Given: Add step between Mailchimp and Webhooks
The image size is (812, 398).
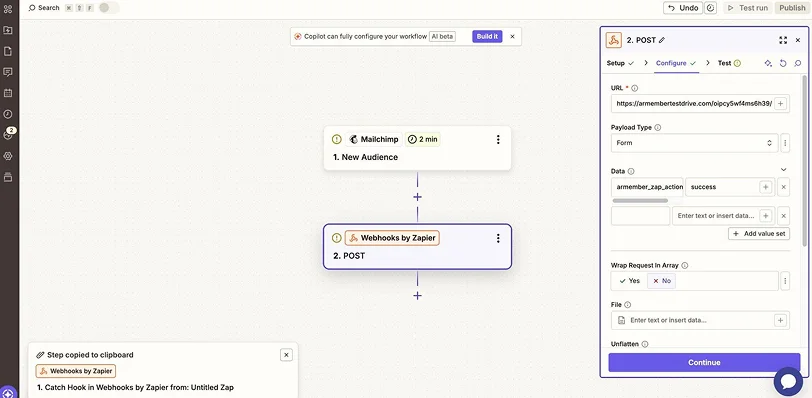Looking at the screenshot, I should (x=417, y=197).
